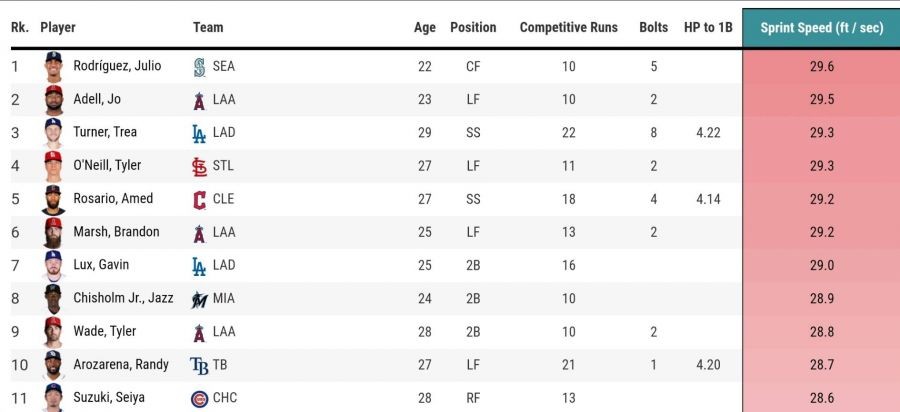
Task: Click the Miami Marlins team logo
Action: [199, 298]
